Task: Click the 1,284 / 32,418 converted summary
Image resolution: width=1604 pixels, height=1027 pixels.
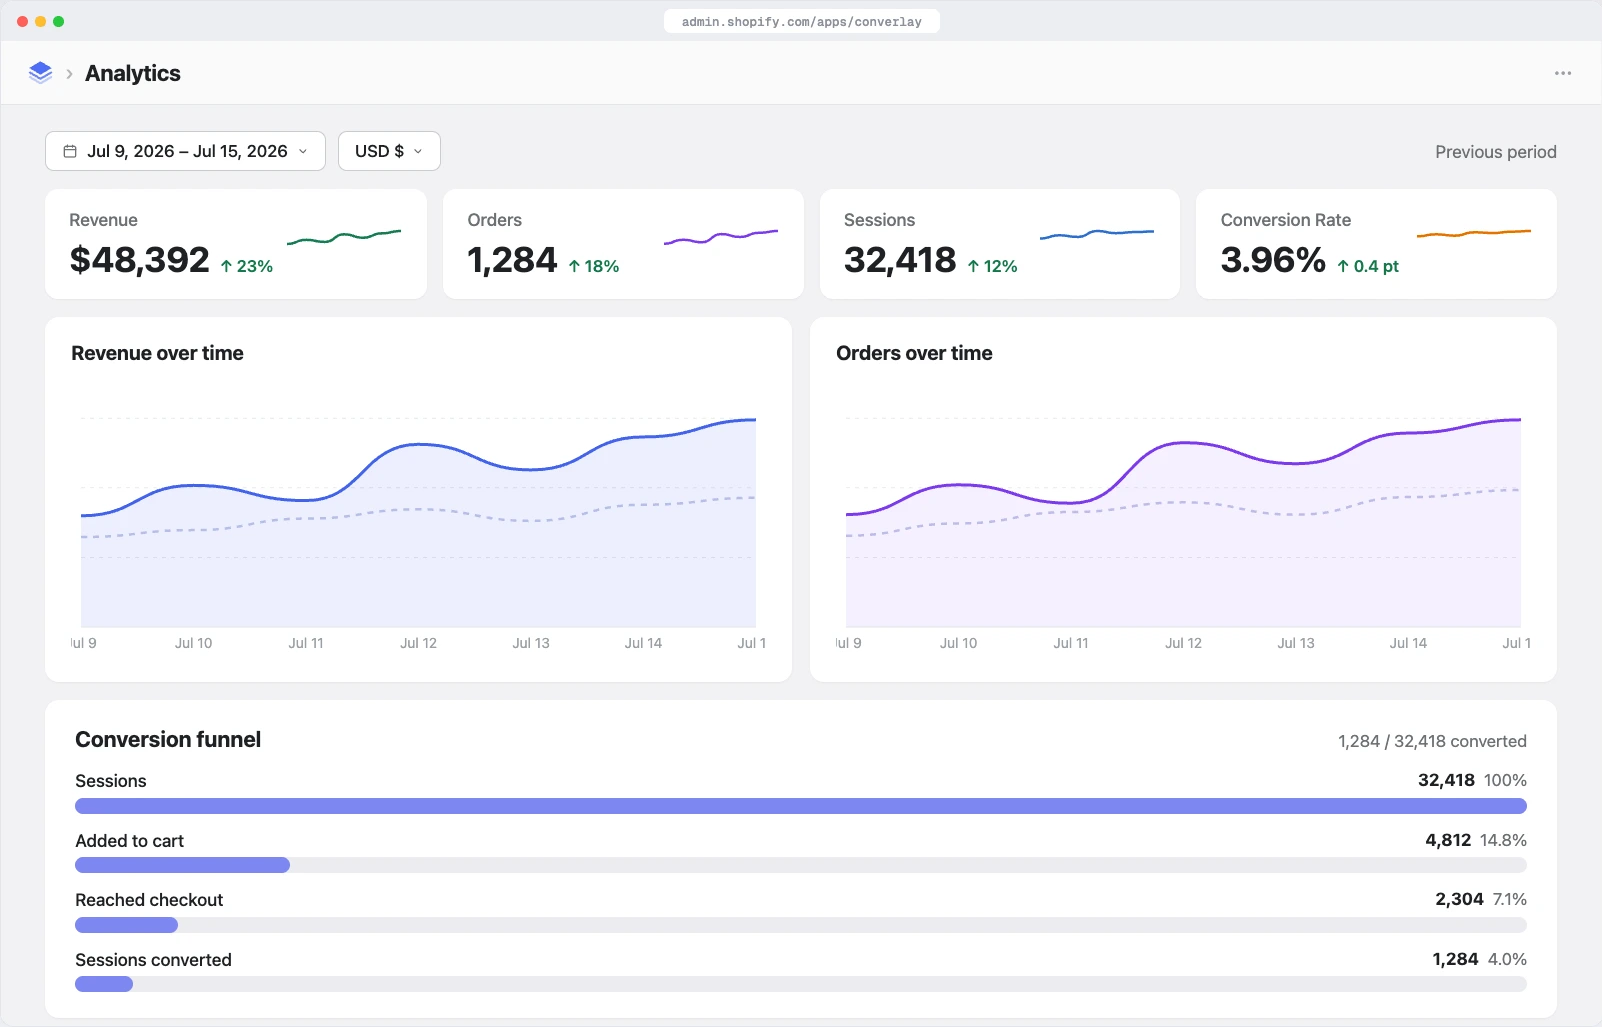Action: click(x=1432, y=741)
